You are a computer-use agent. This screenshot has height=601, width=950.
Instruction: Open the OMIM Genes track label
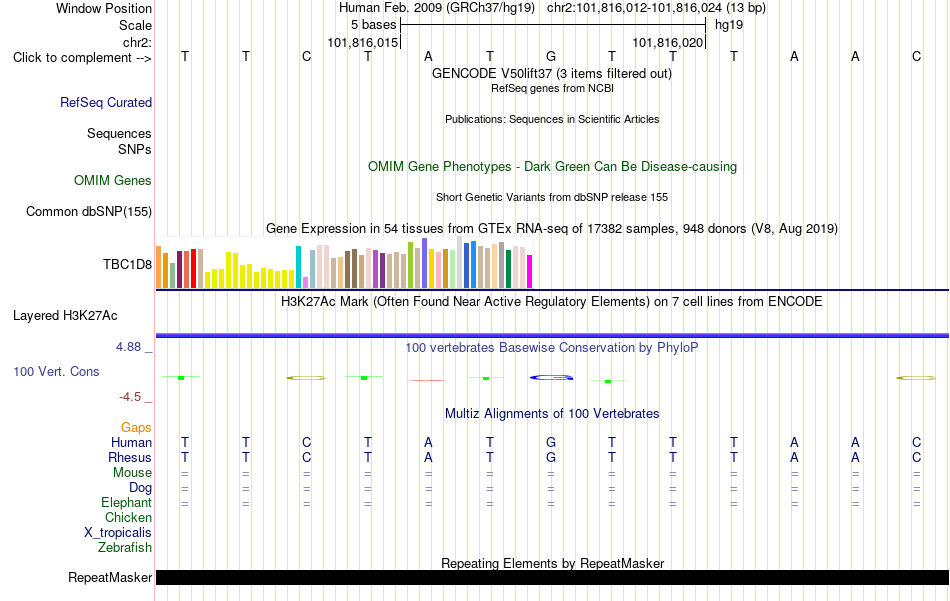click(113, 181)
